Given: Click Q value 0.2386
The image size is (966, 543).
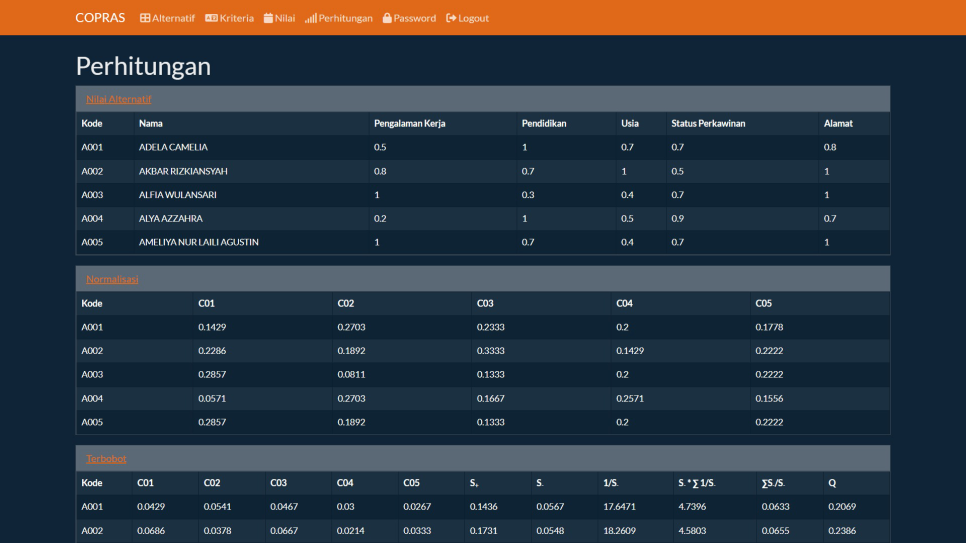Looking at the screenshot, I should pos(842,531).
